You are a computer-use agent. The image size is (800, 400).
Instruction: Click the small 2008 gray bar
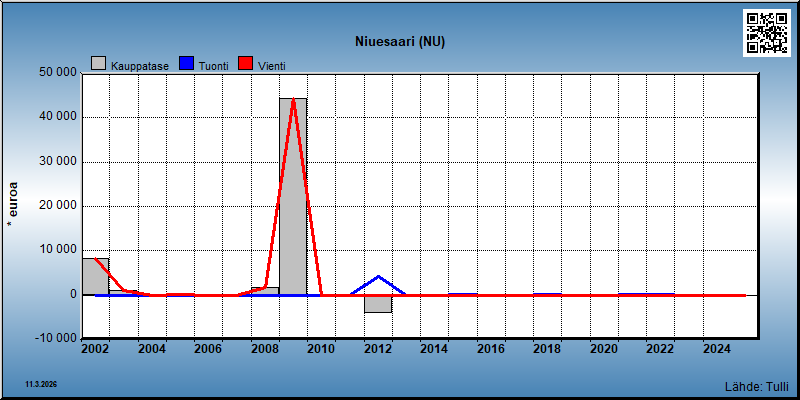tap(265, 291)
